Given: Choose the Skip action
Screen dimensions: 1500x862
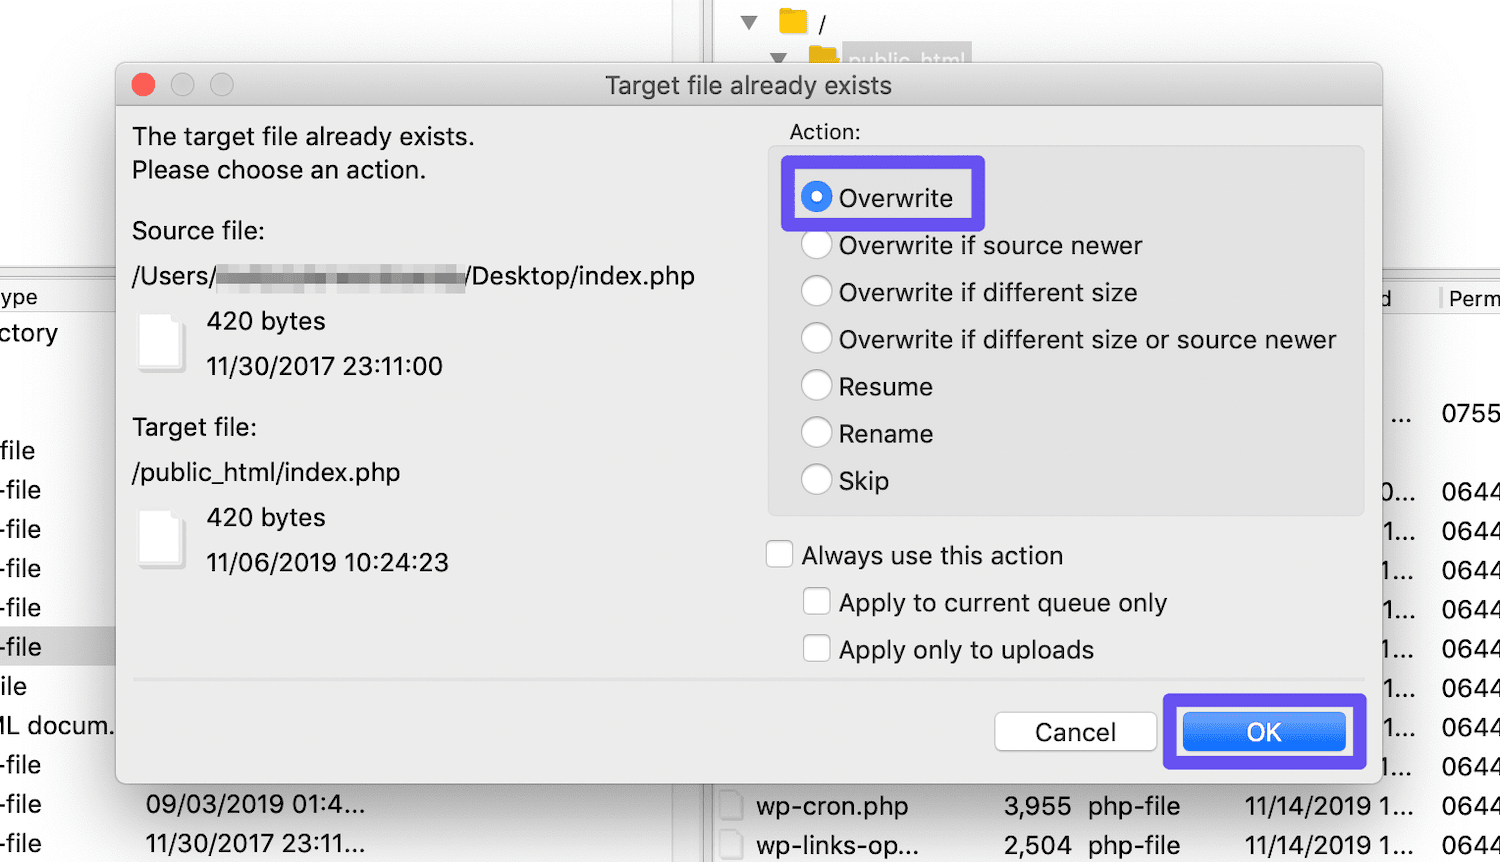Looking at the screenshot, I should click(816, 479).
